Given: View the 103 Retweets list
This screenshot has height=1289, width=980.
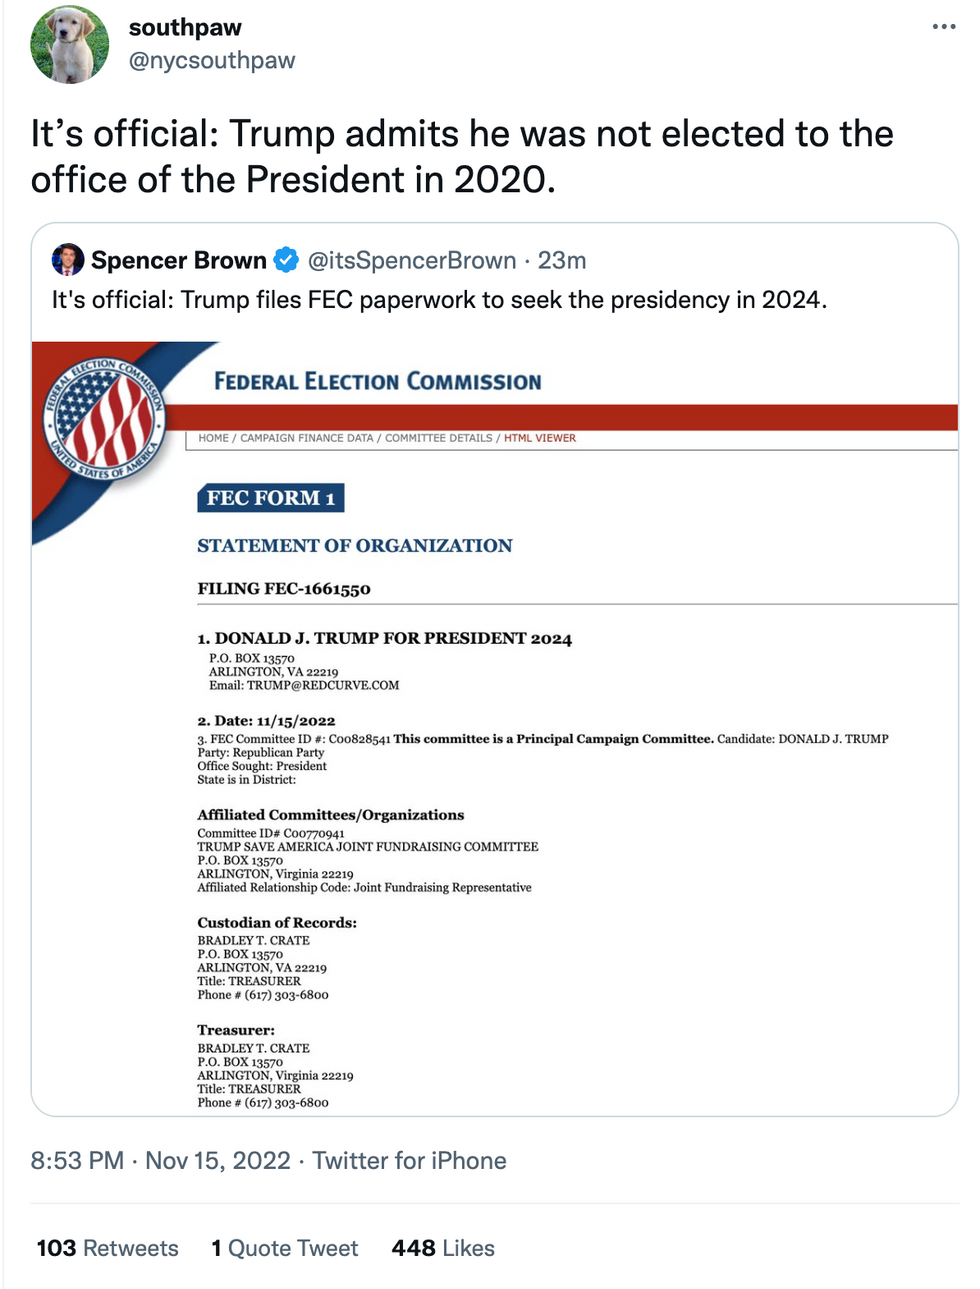Looking at the screenshot, I should click(x=107, y=1248).
